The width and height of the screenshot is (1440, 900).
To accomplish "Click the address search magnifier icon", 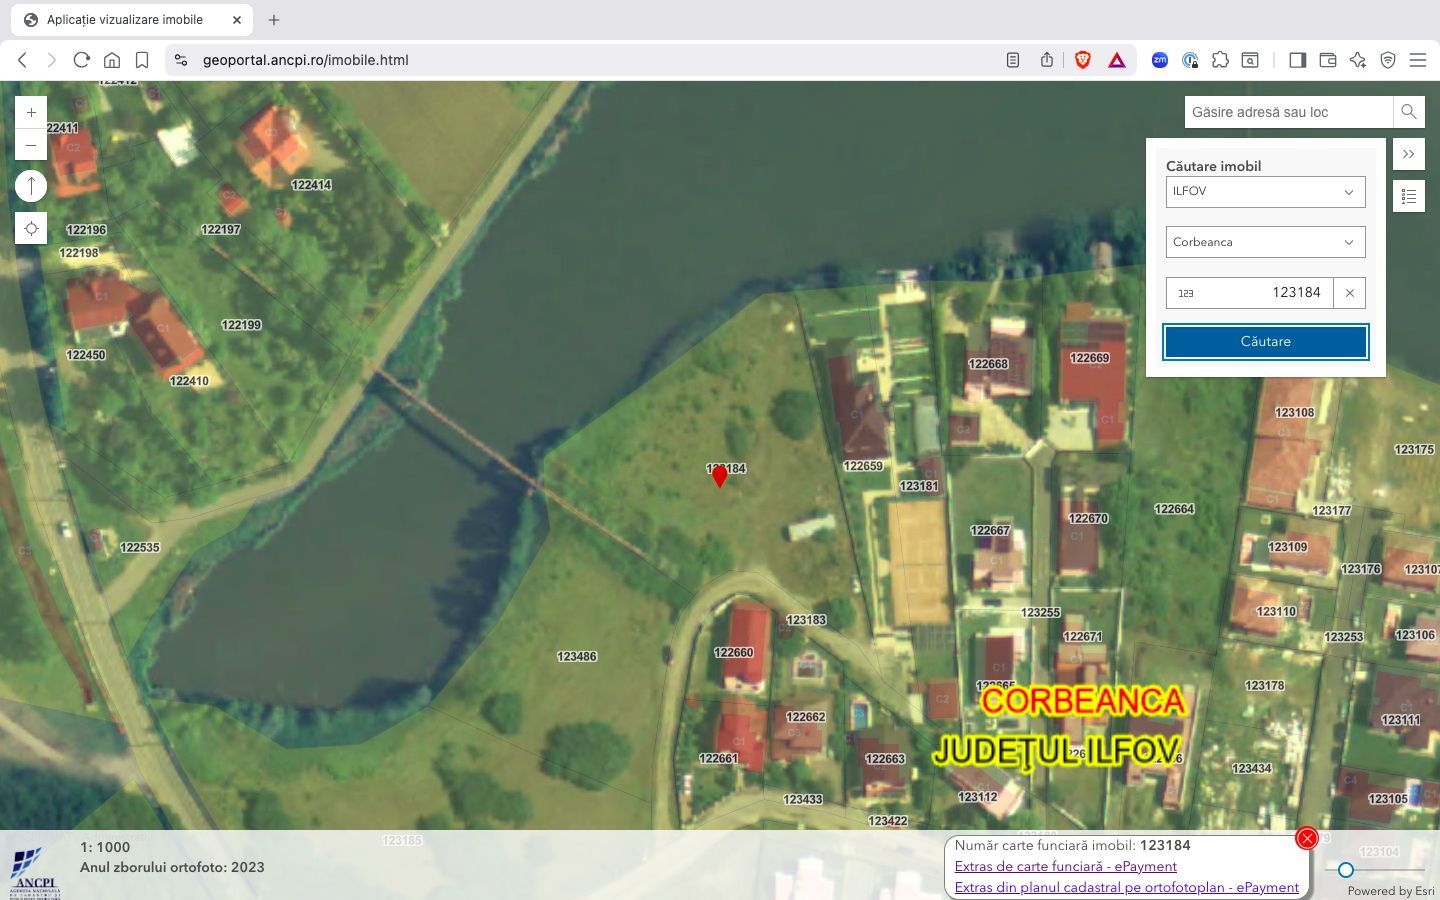I will (1409, 112).
